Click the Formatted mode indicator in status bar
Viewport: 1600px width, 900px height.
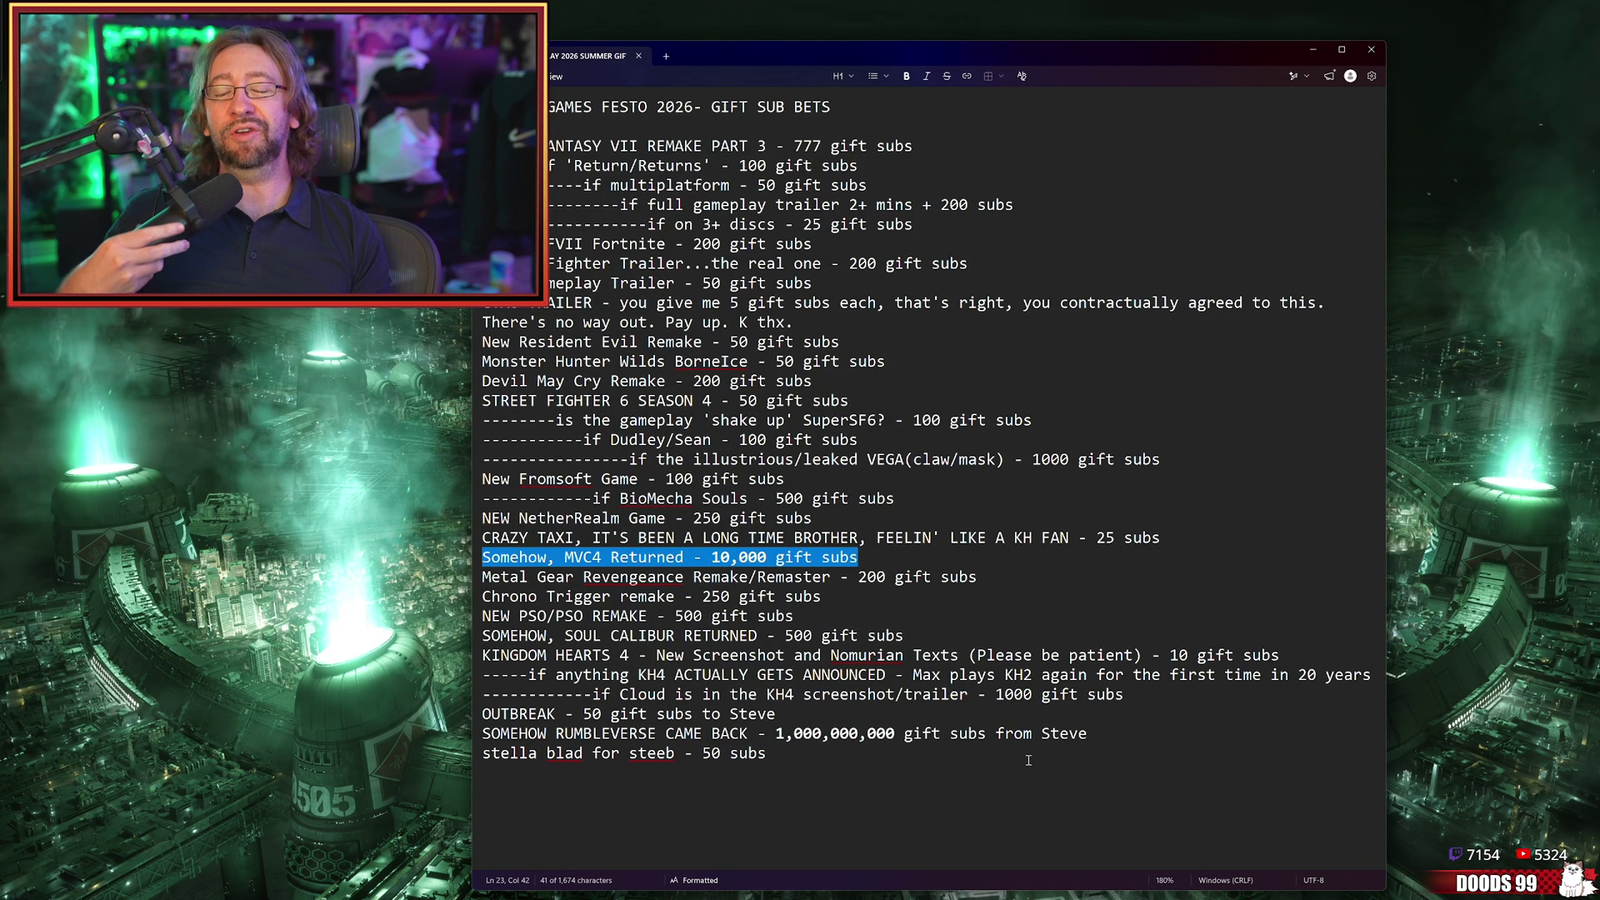(x=694, y=881)
